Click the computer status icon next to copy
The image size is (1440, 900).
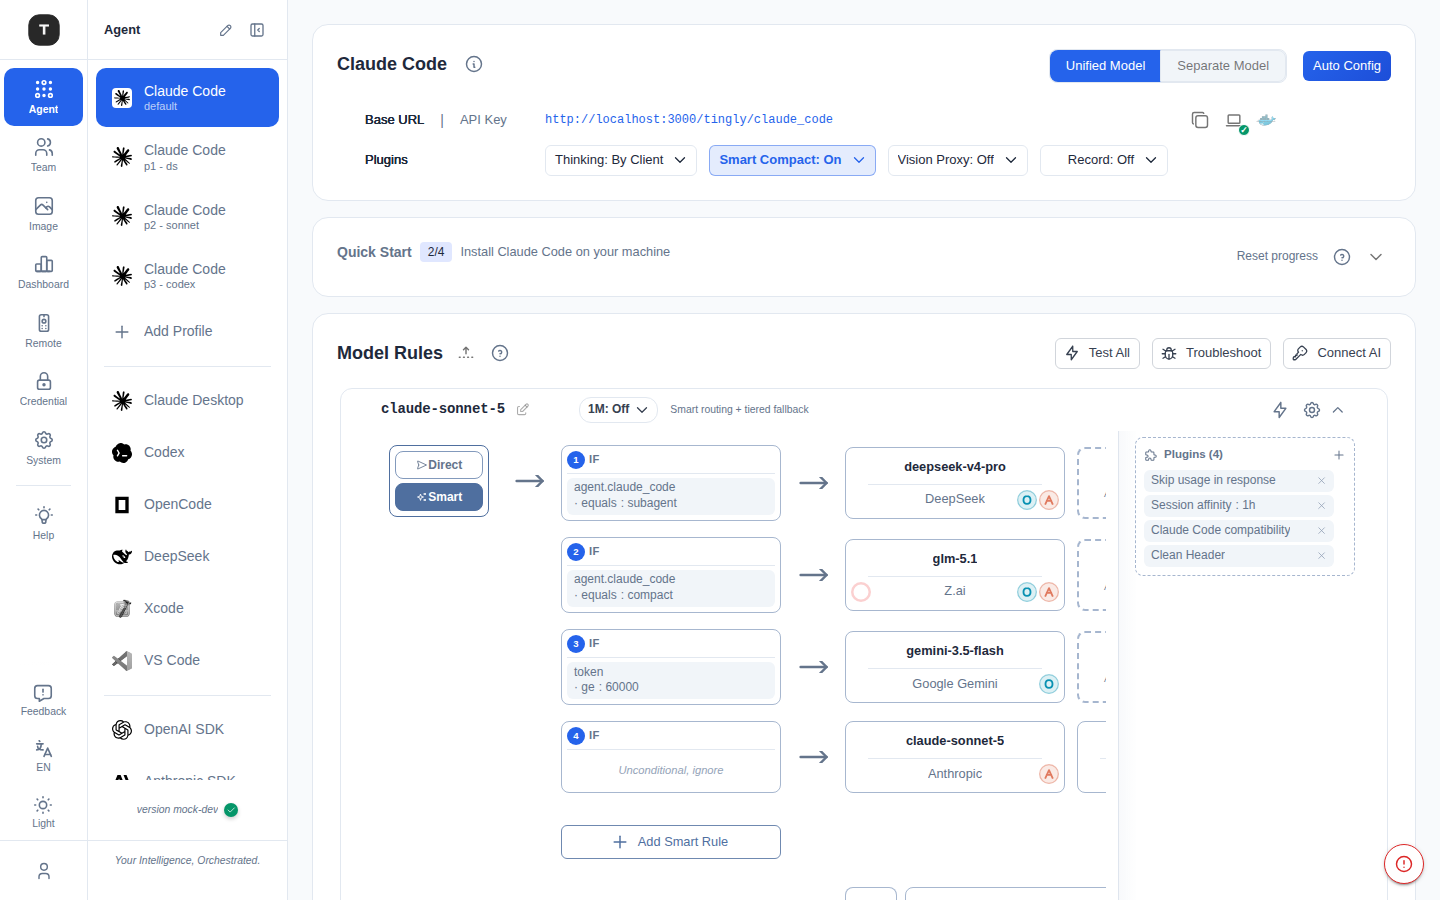pyautogui.click(x=1235, y=122)
